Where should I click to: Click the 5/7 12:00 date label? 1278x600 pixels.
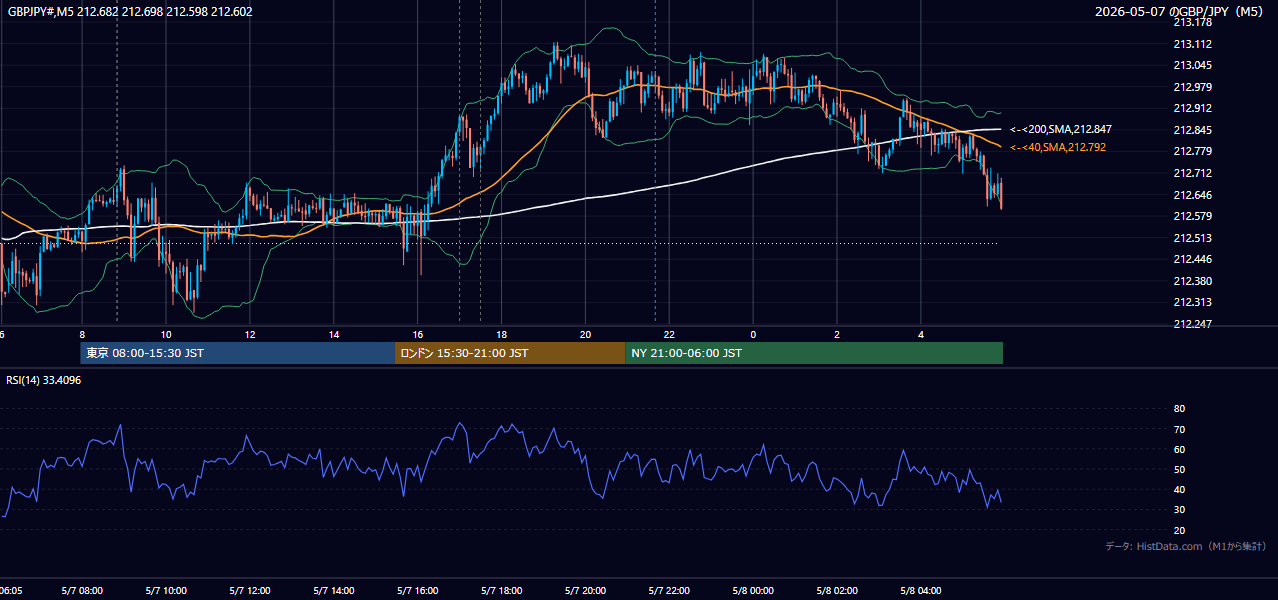coord(250,591)
